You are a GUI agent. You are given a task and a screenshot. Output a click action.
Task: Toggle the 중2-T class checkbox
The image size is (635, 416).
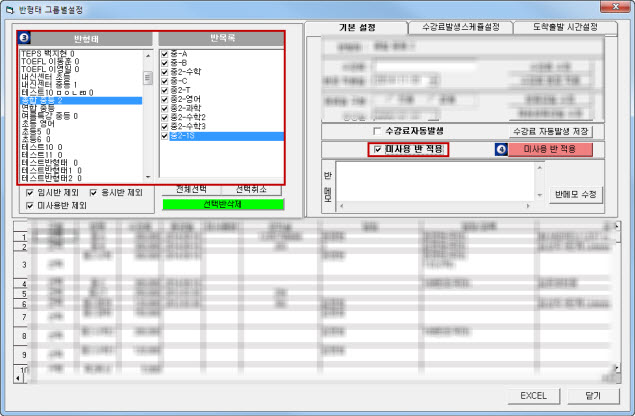164,90
